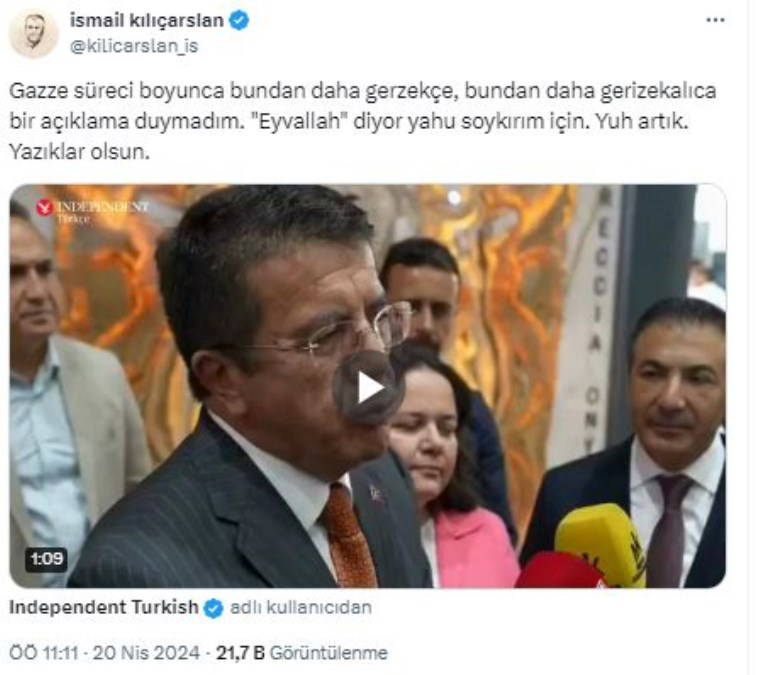
Task: Click the verified badge next to ismail kılıçarslan
Action: [239, 21]
